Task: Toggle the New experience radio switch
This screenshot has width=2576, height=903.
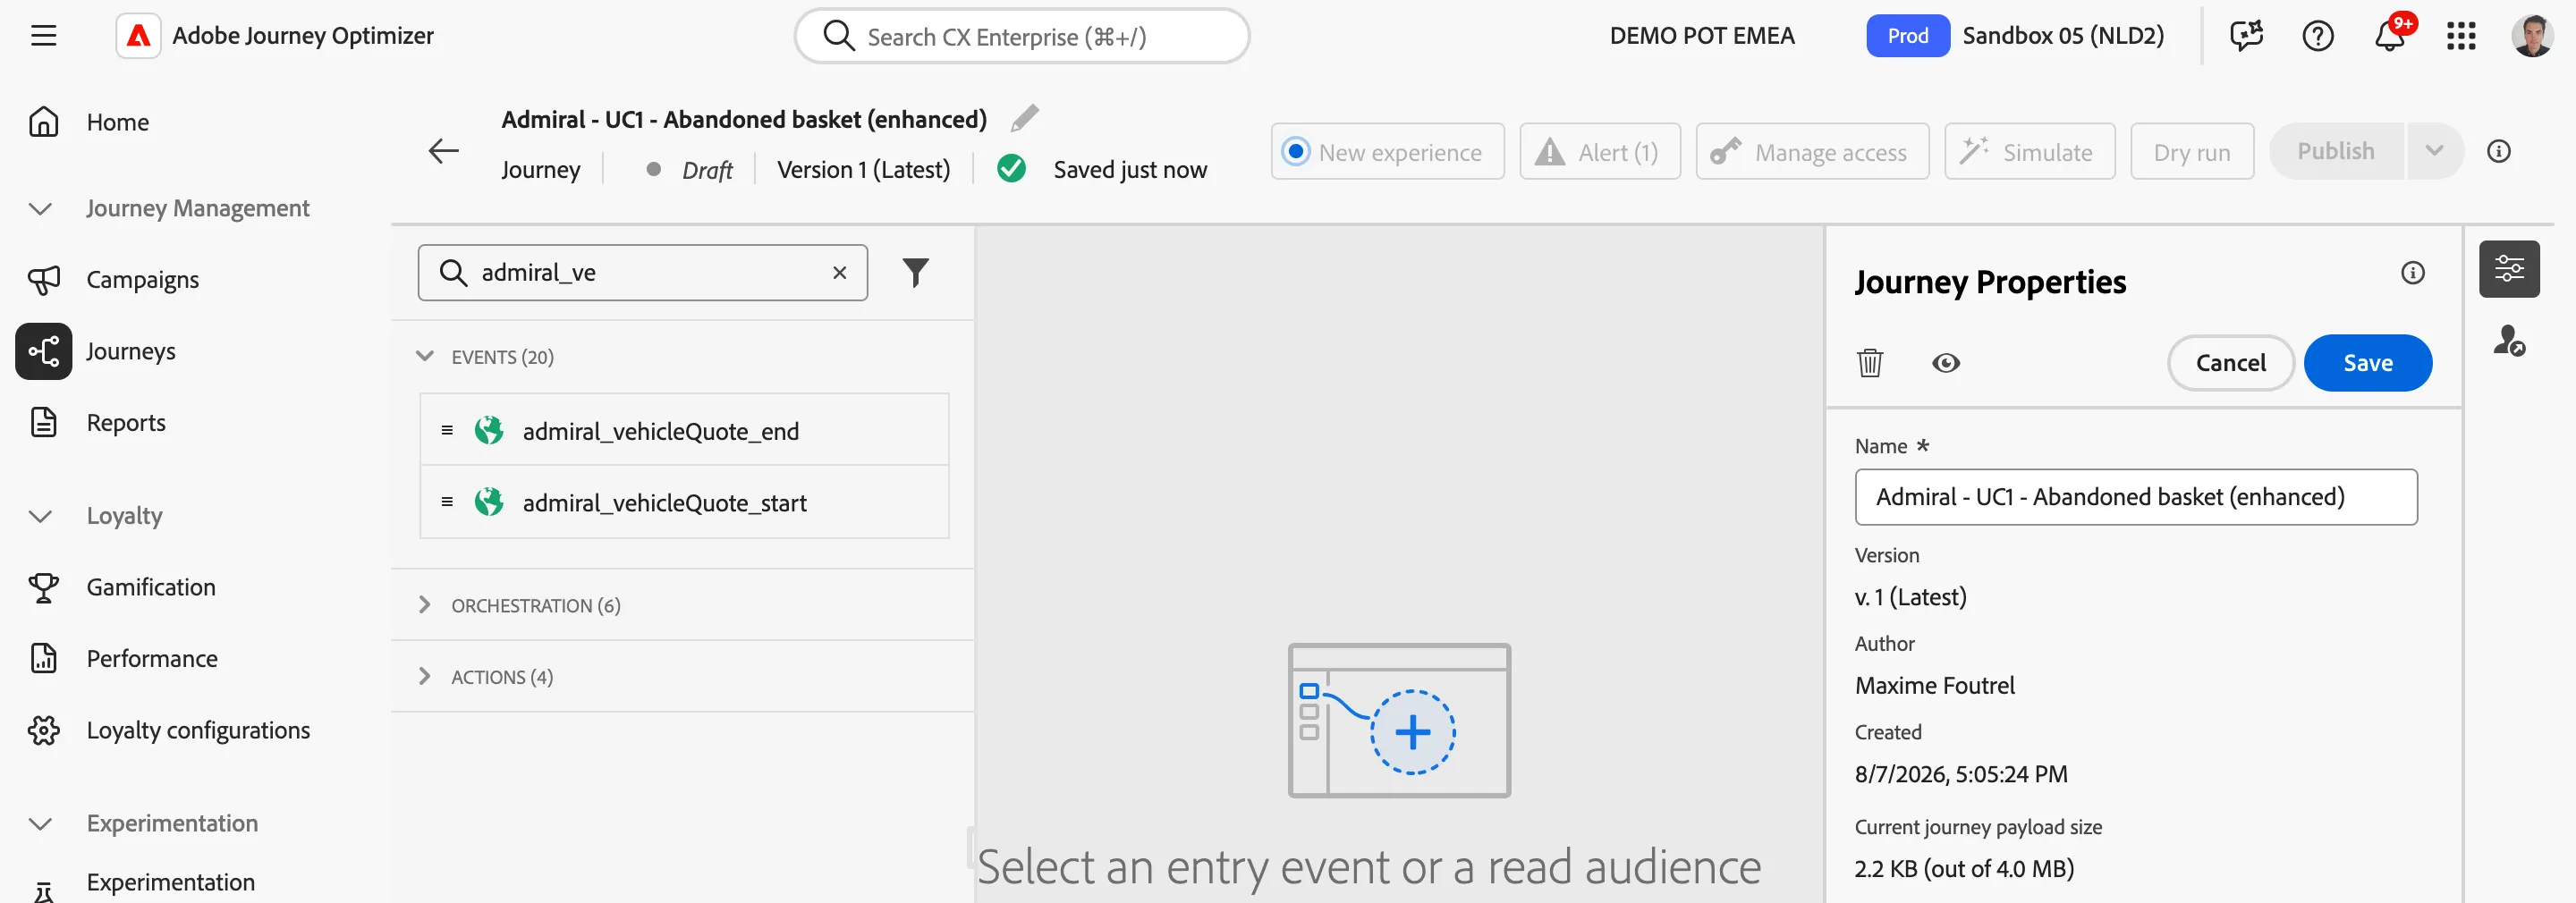Action: [x=1296, y=152]
